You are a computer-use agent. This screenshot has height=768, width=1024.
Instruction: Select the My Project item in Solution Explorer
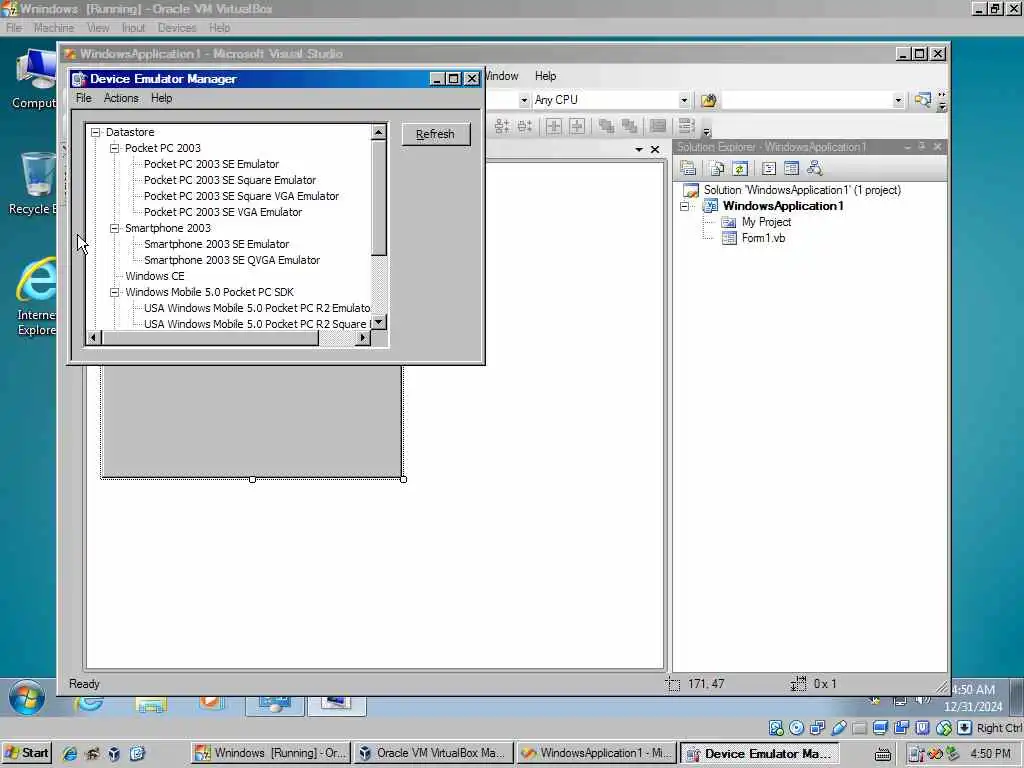pos(766,222)
